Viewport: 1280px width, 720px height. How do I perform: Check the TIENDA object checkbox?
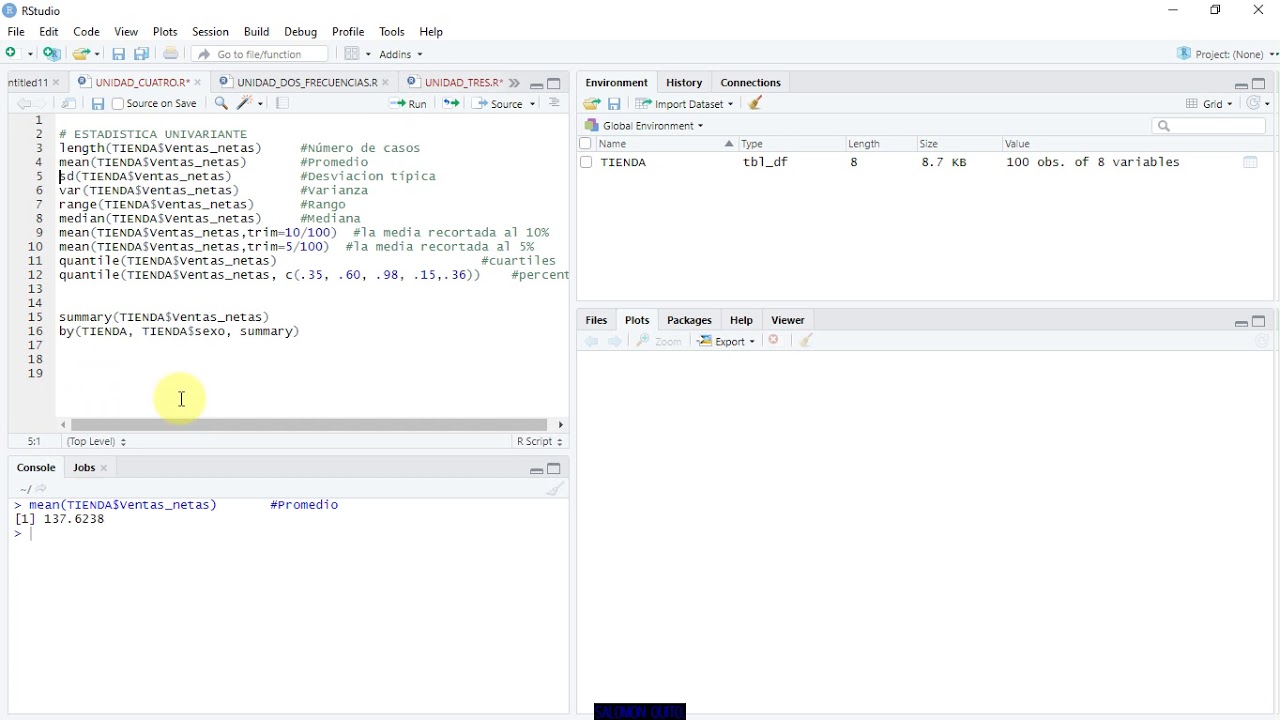tap(586, 162)
